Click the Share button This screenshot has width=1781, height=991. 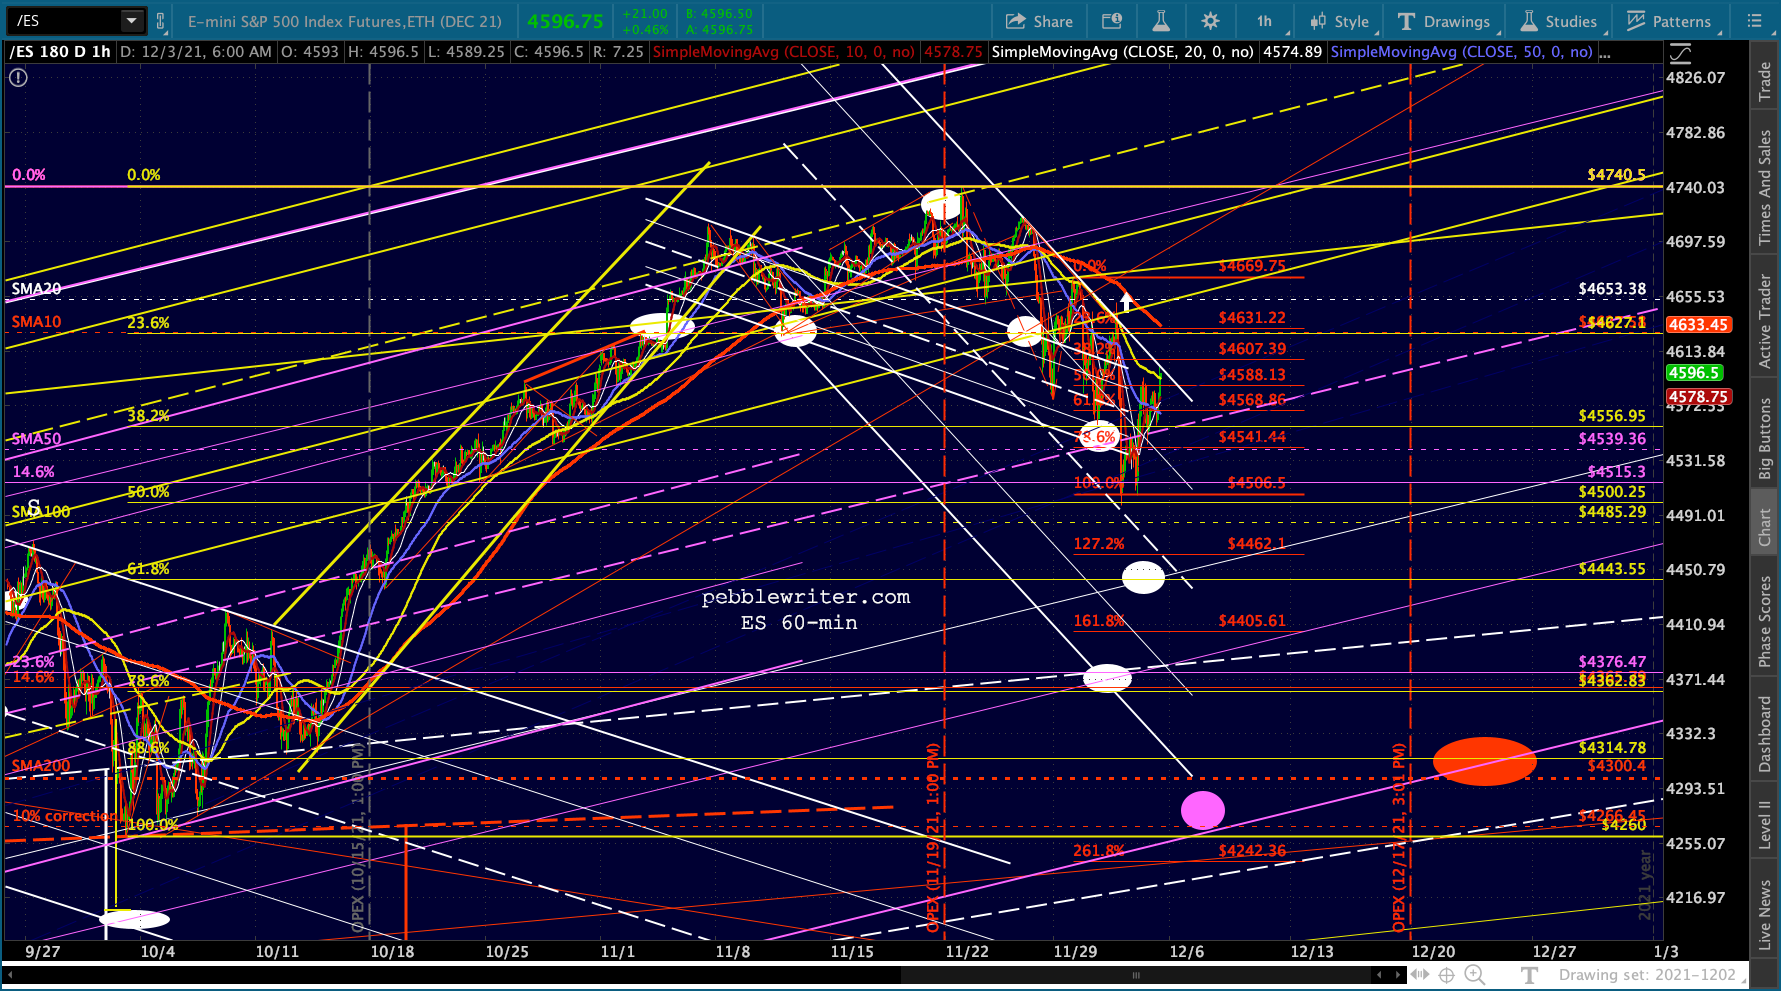pyautogui.click(x=1039, y=21)
